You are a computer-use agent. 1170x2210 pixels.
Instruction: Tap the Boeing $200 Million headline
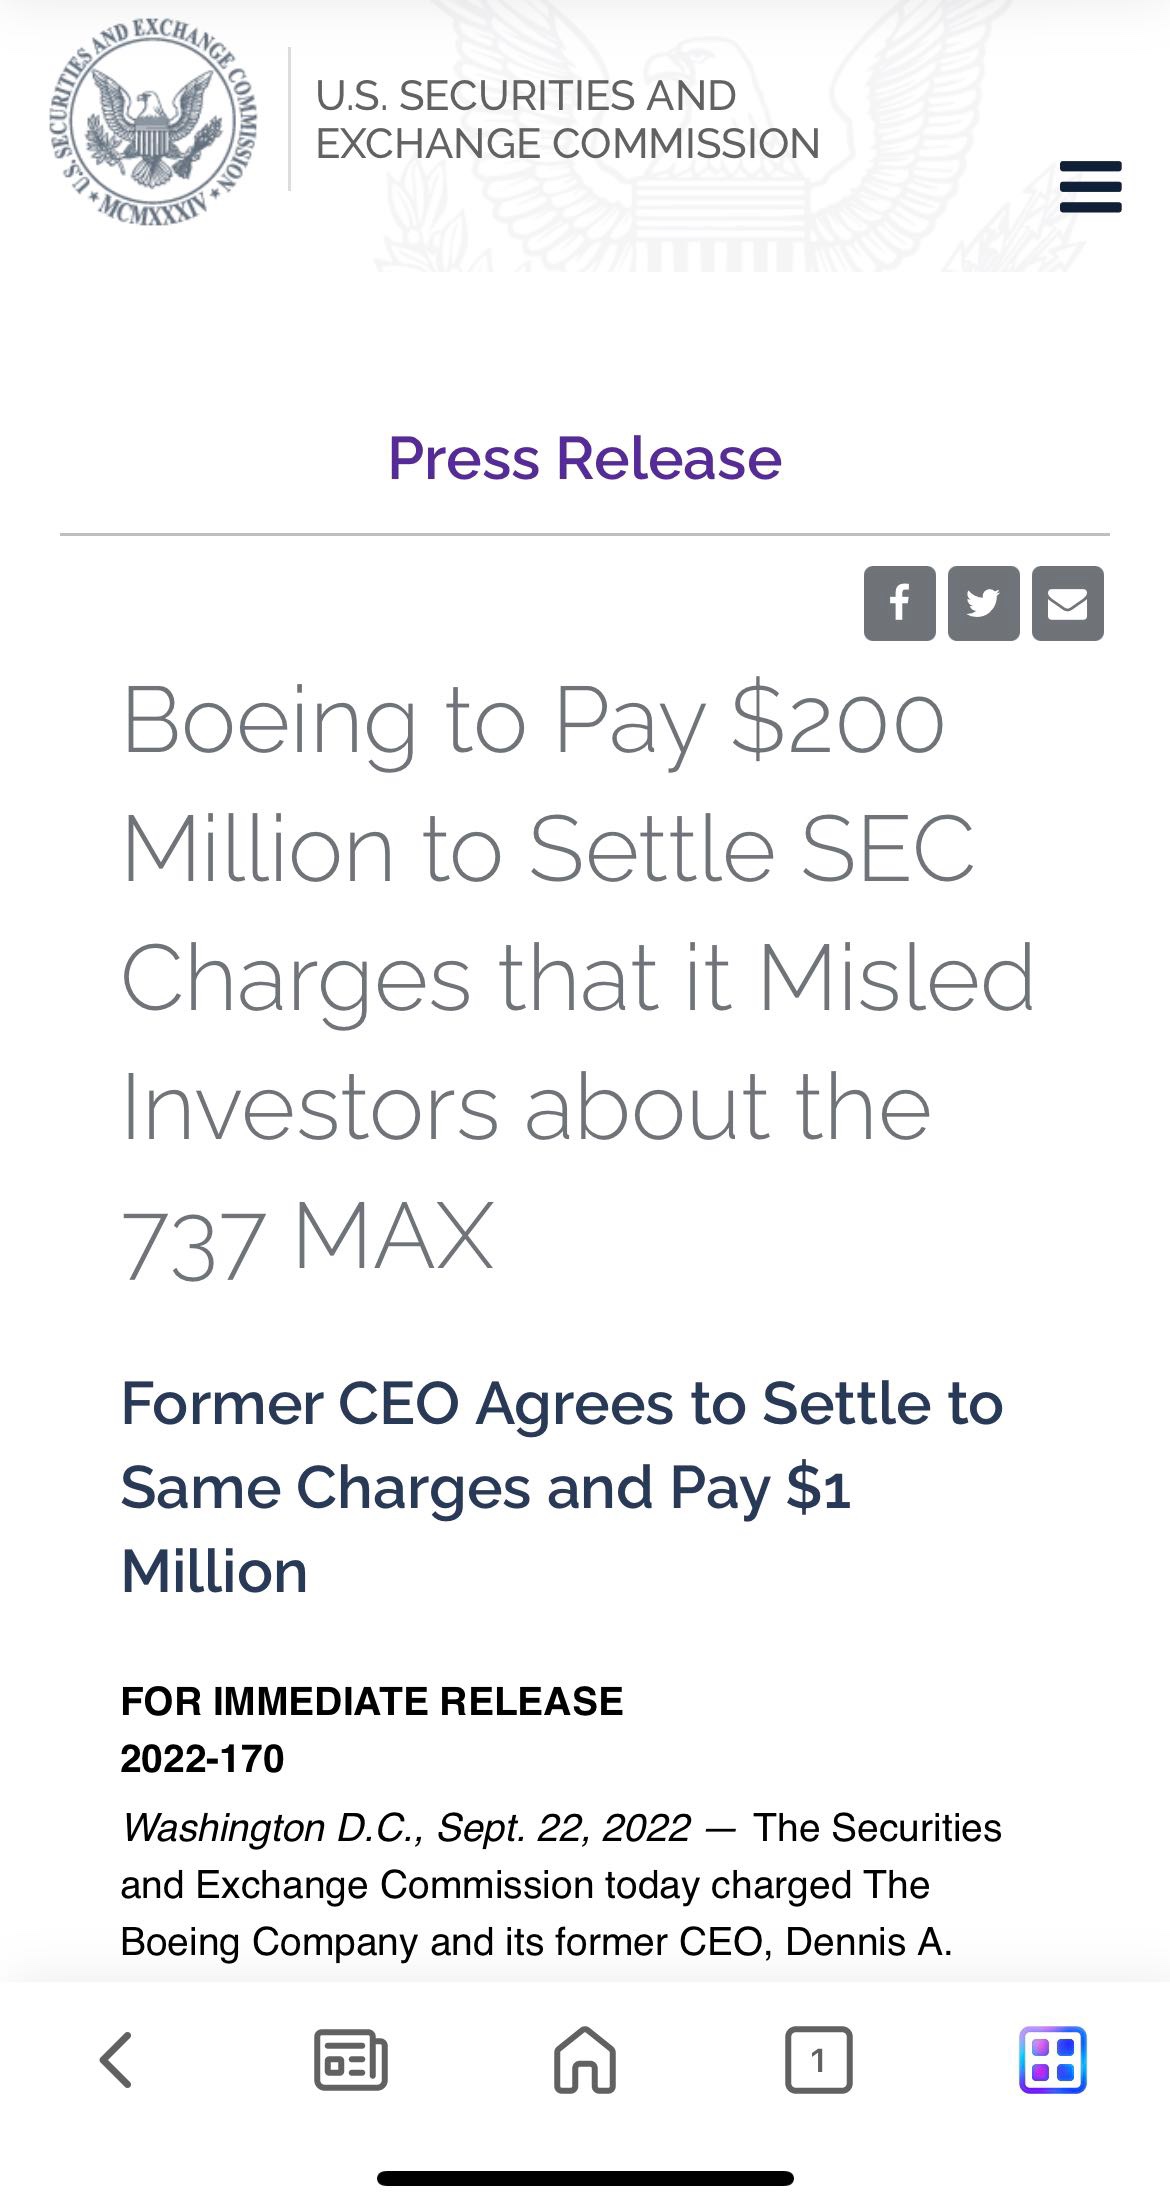click(575, 980)
